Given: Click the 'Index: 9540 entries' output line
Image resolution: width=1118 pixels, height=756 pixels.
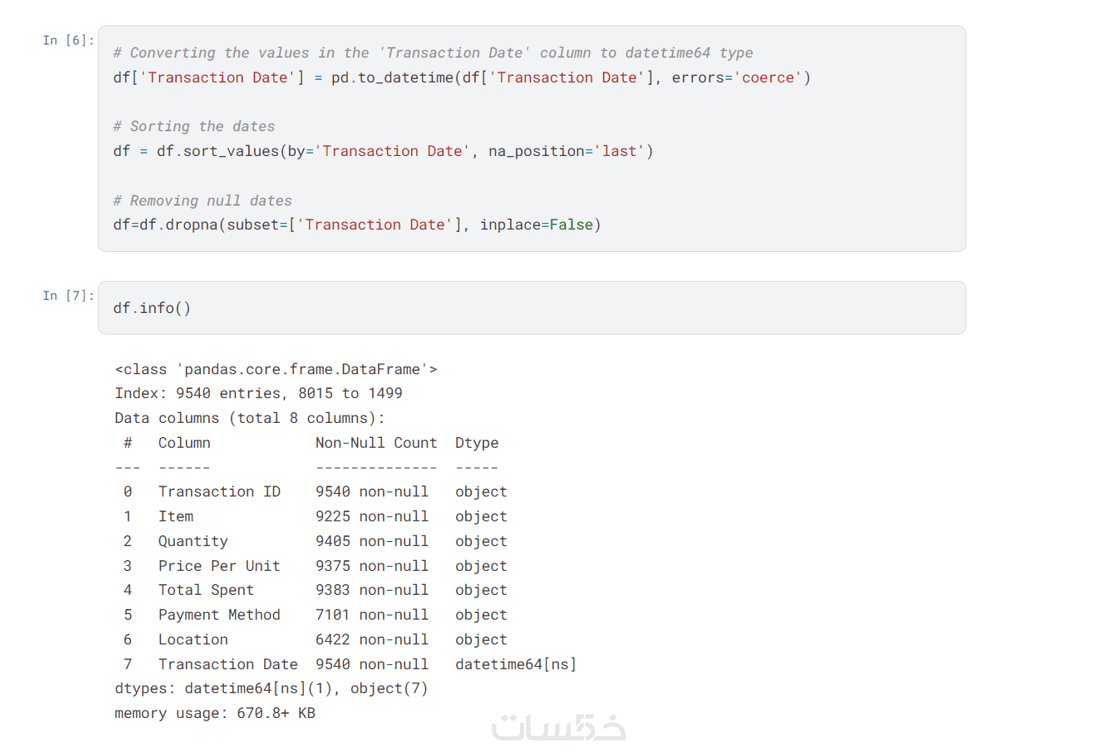Looking at the screenshot, I should tap(259, 394).
